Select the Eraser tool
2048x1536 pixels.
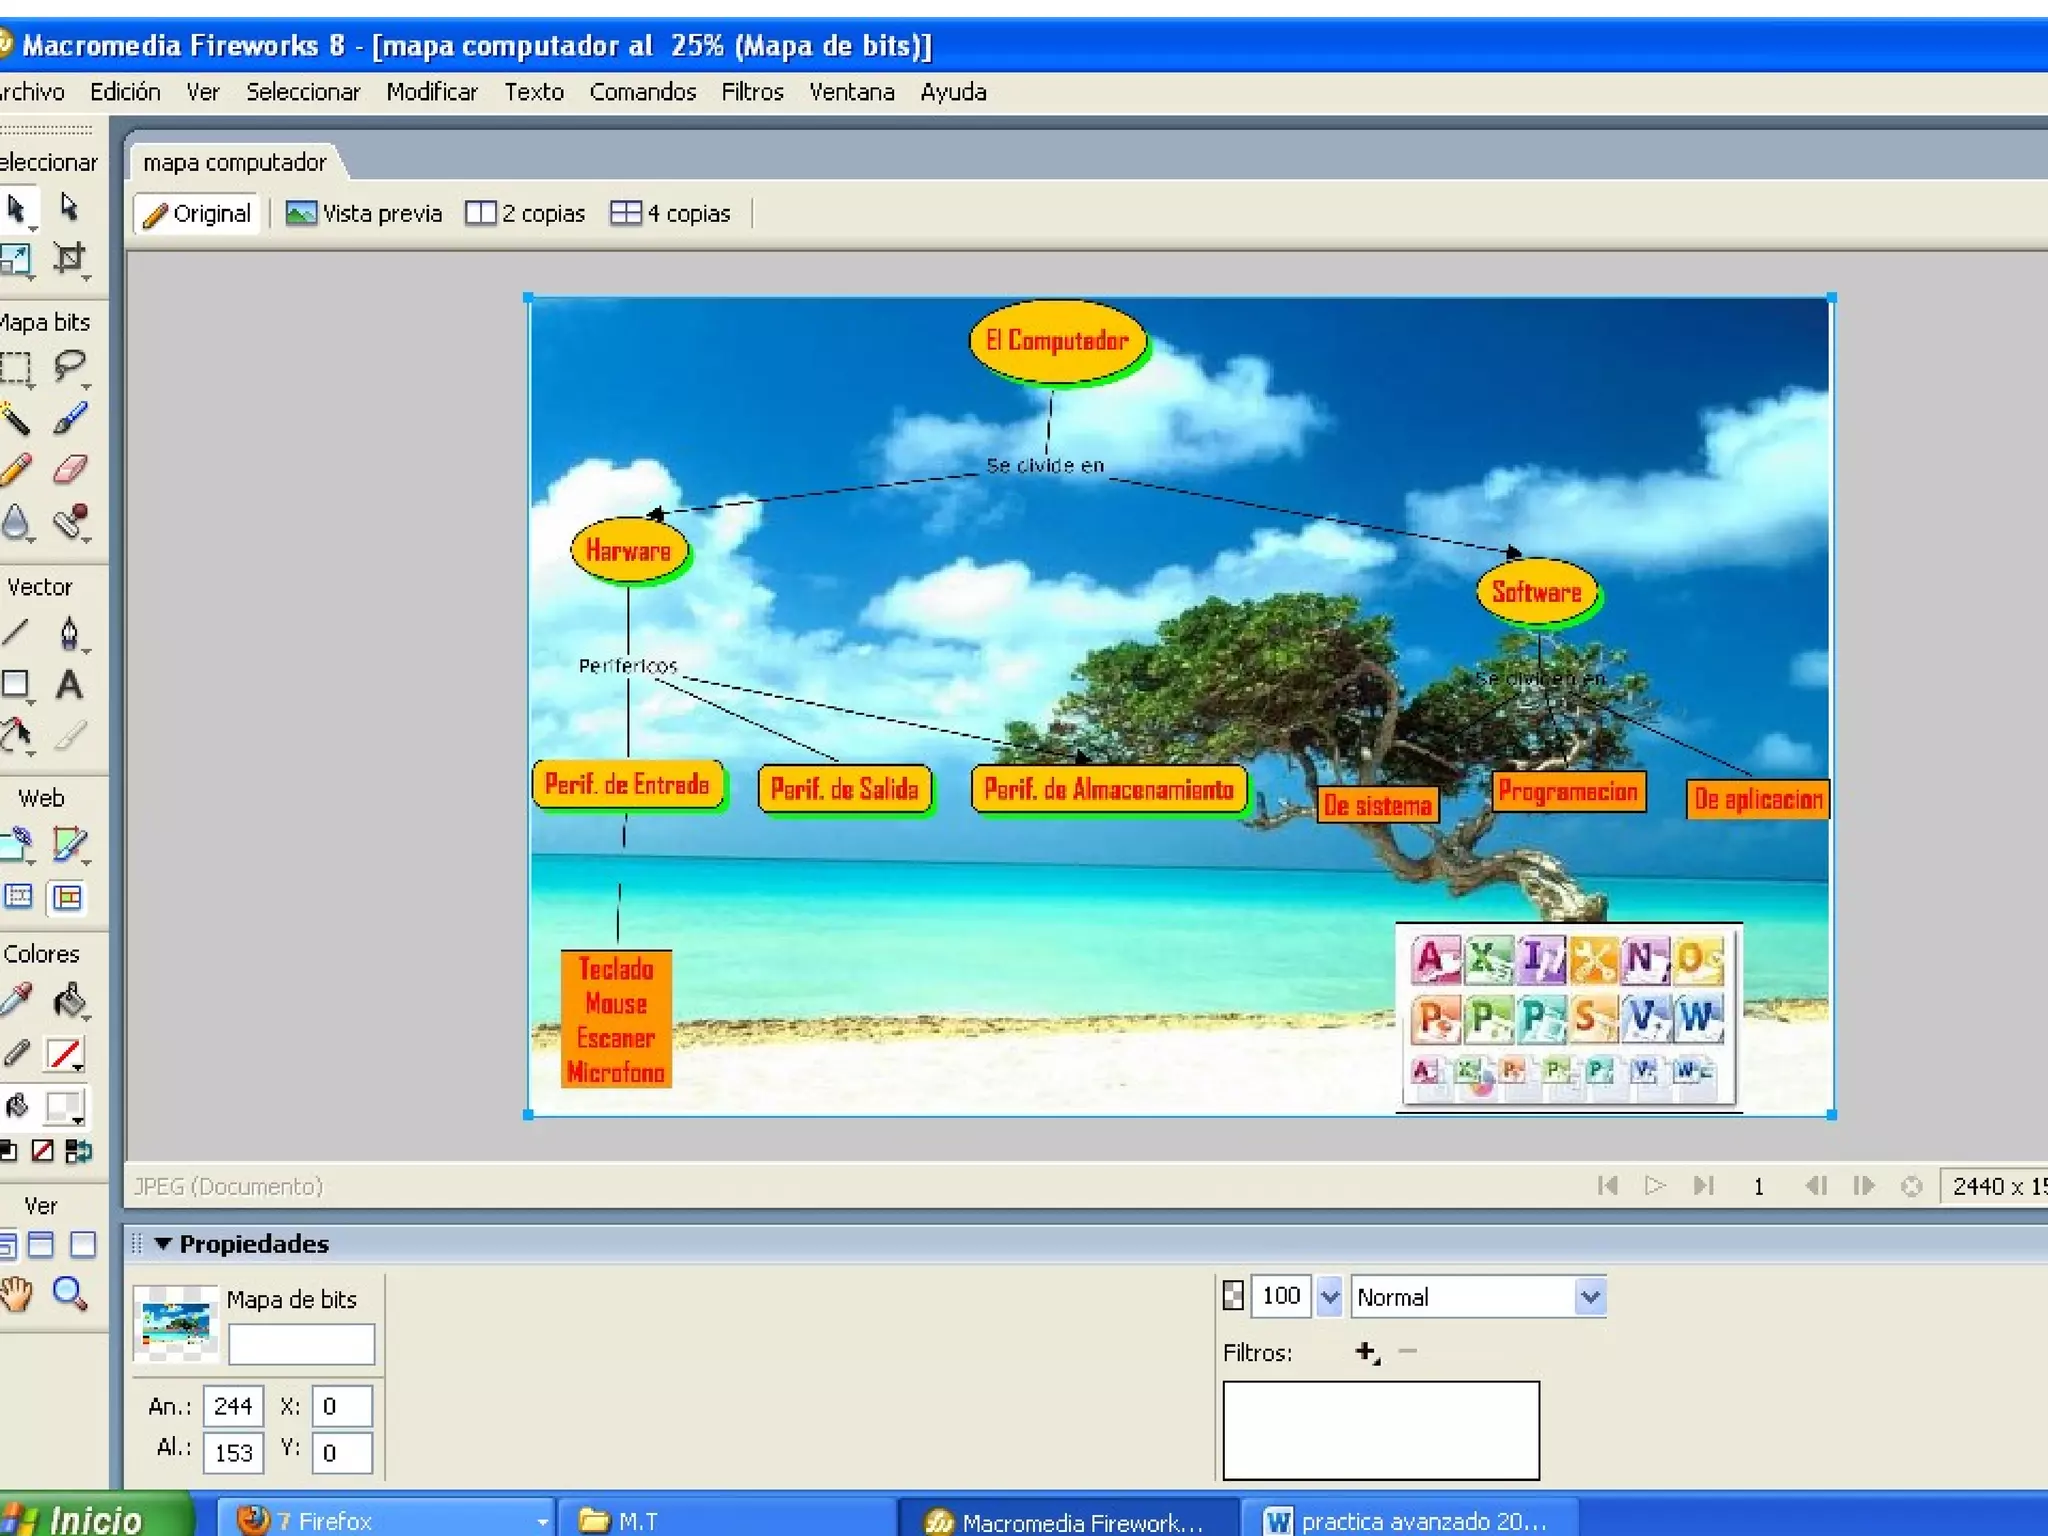(69, 469)
